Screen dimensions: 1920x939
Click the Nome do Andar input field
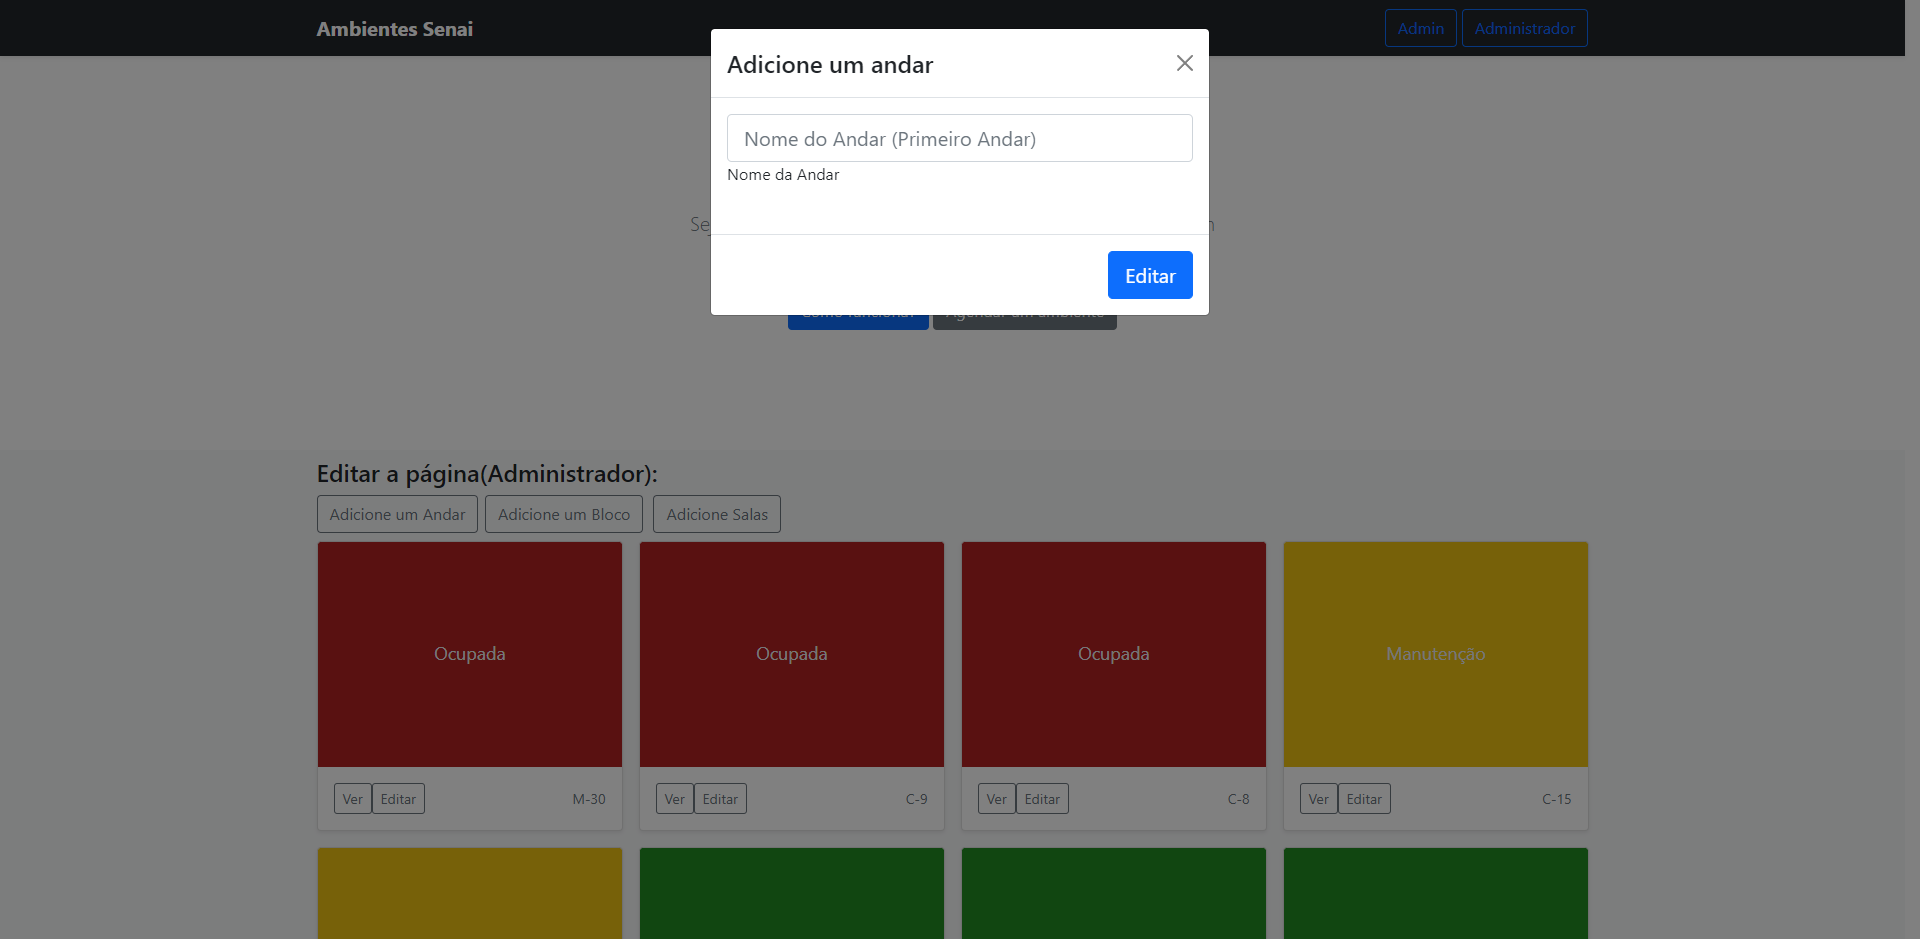pos(959,138)
